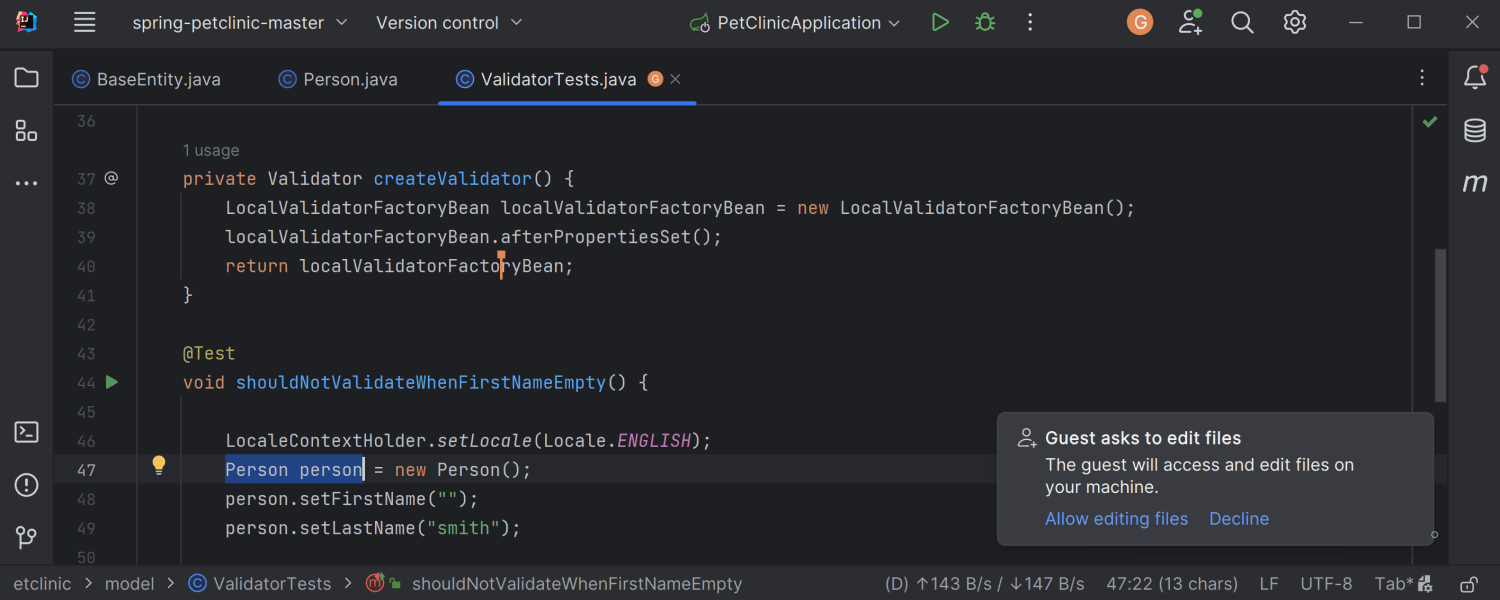This screenshot has height=600, width=1500.
Task: Open the PetClinicApplication run configuration dropdown
Action: [x=795, y=22]
